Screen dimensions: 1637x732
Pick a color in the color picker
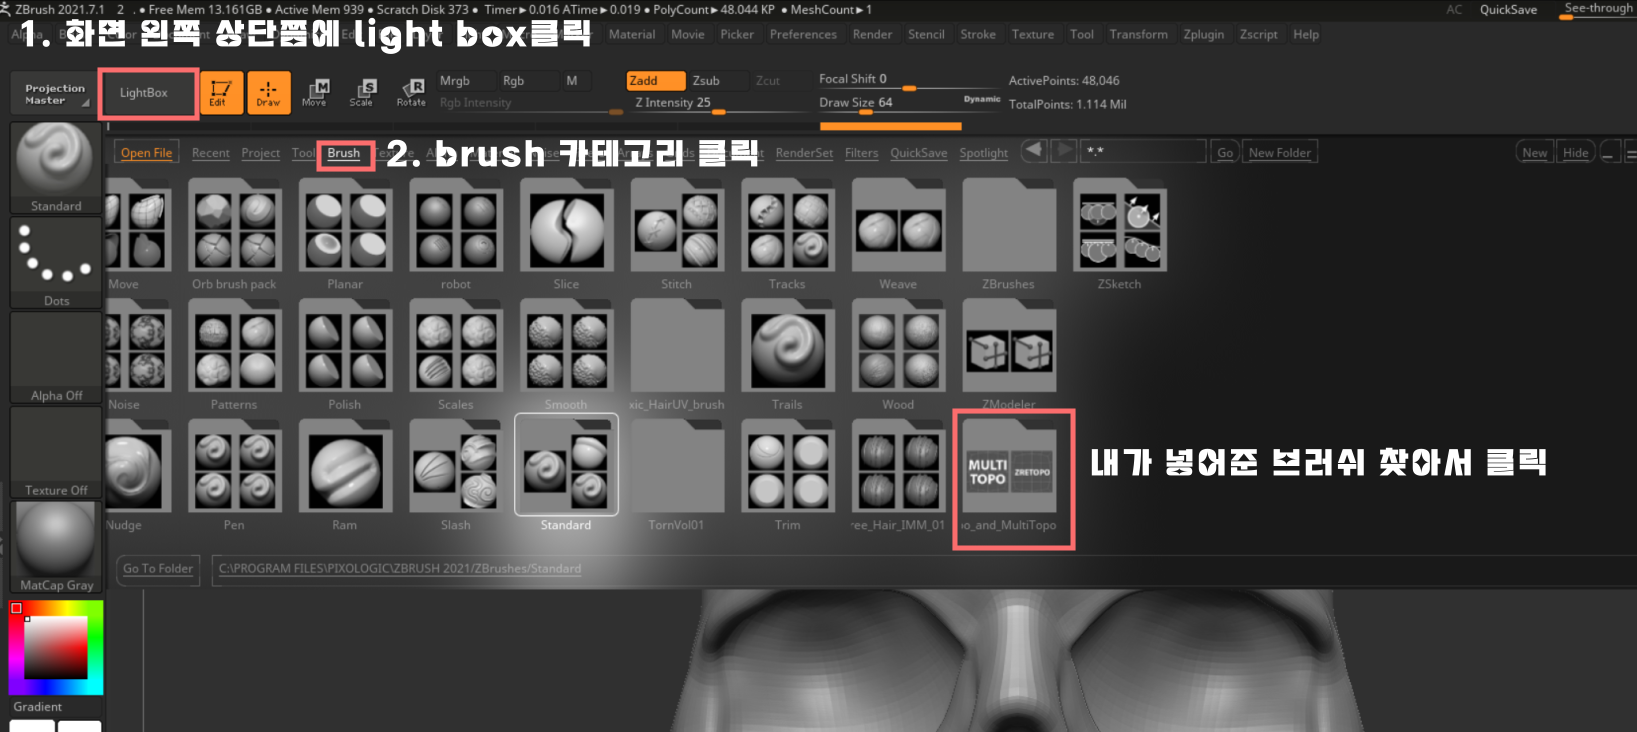tap(56, 647)
